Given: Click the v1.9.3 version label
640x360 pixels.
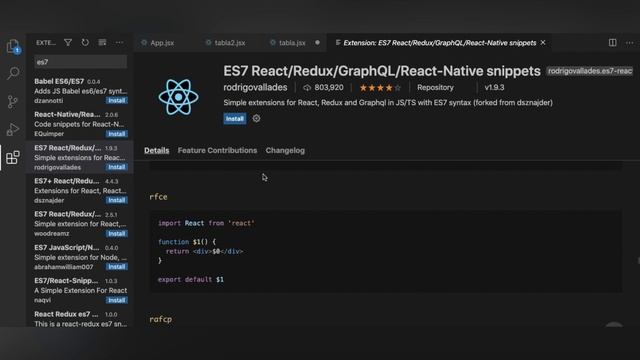Looking at the screenshot, I should [x=494, y=87].
